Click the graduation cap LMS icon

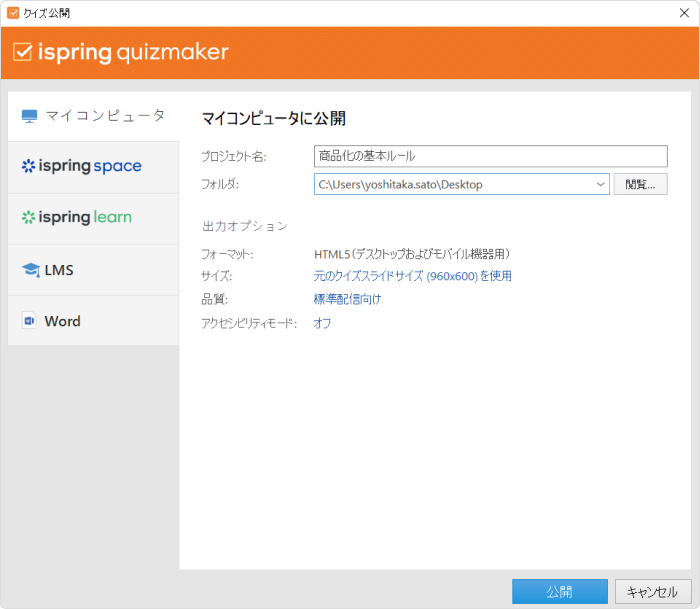tap(31, 270)
